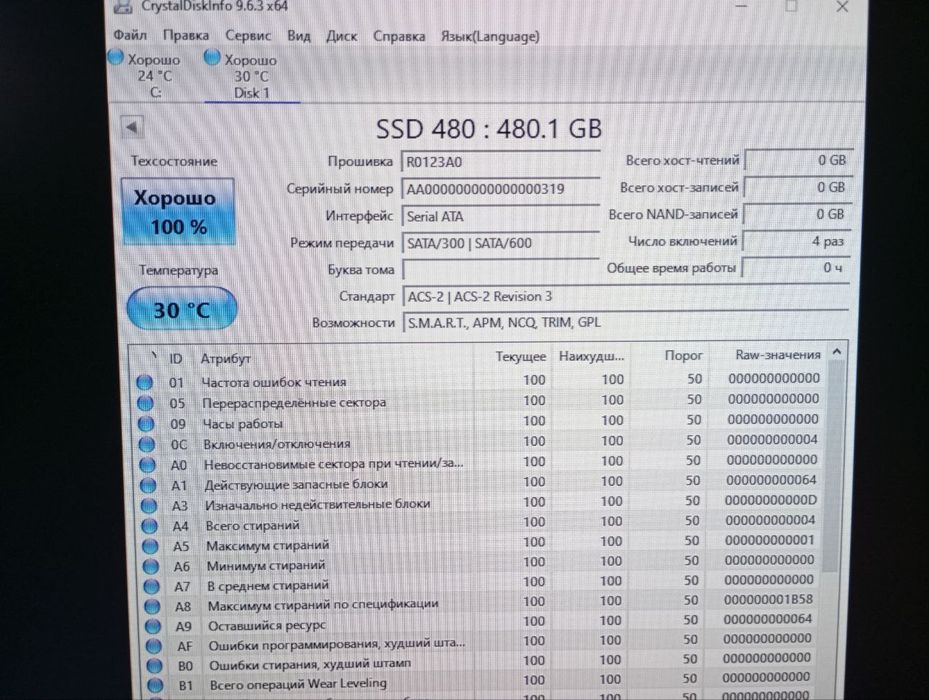Click the status icon for attribute 09
The height and width of the screenshot is (700, 929).
pyautogui.click(x=146, y=424)
